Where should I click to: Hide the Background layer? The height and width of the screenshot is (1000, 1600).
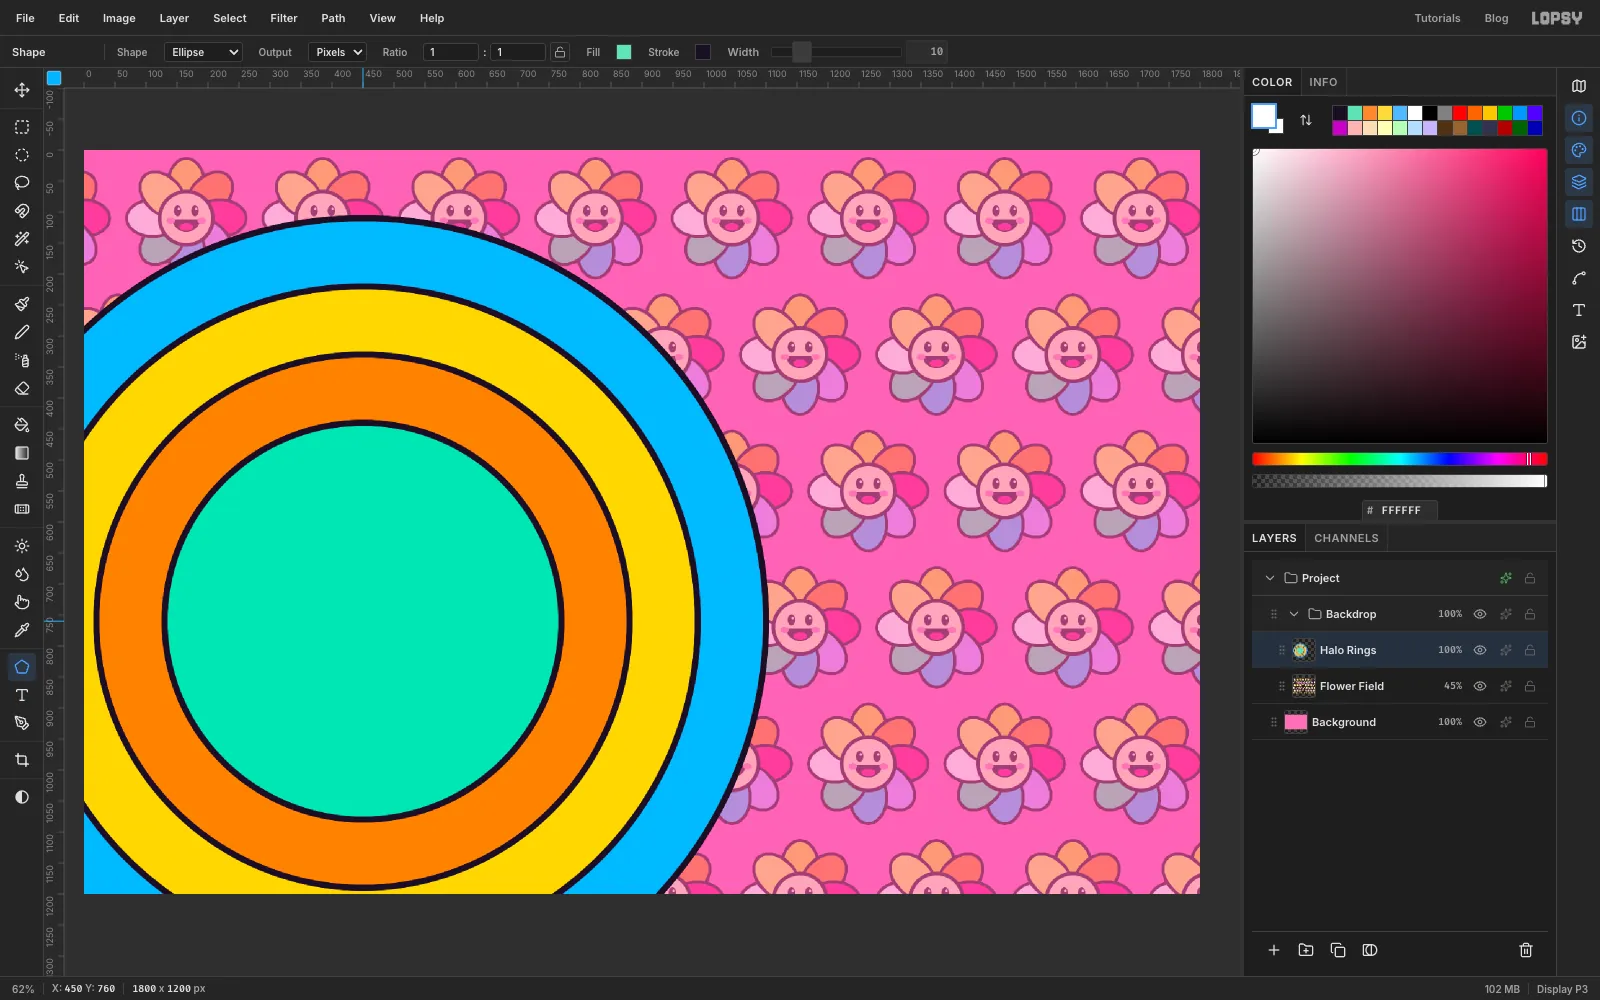(1480, 722)
